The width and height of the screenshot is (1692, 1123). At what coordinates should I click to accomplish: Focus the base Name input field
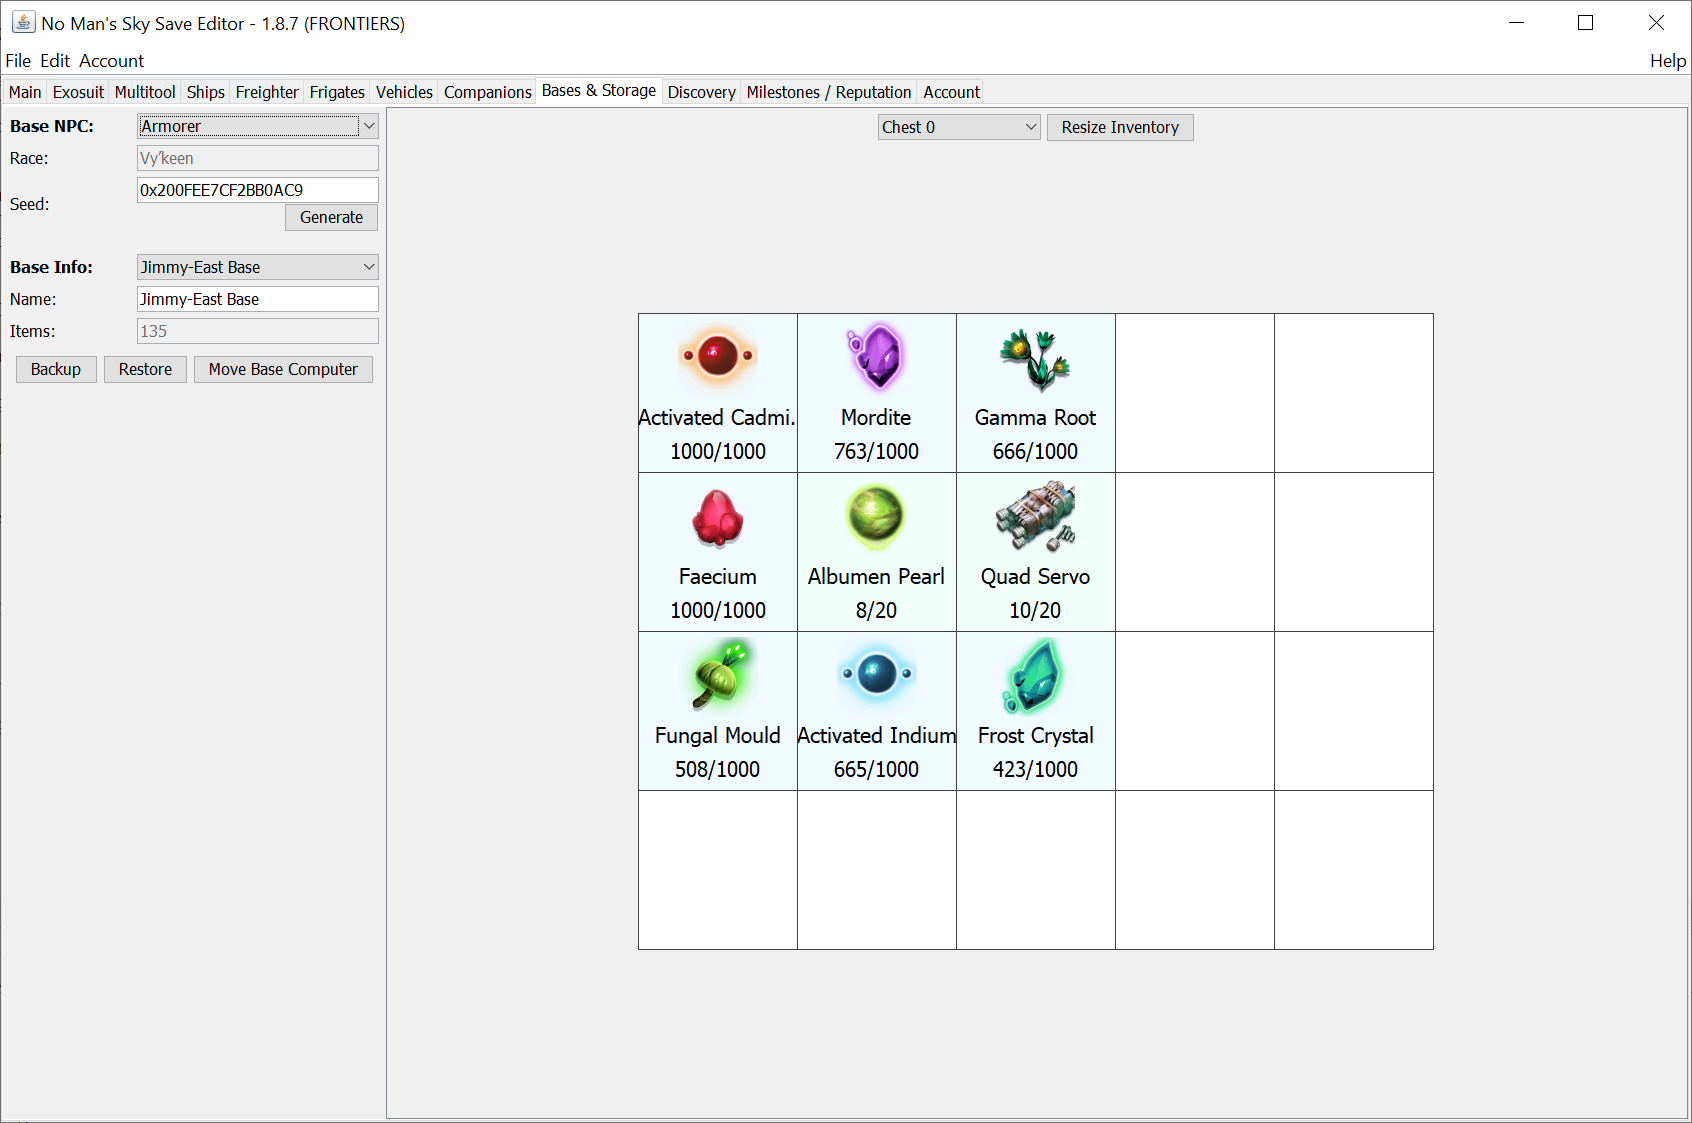pos(258,299)
